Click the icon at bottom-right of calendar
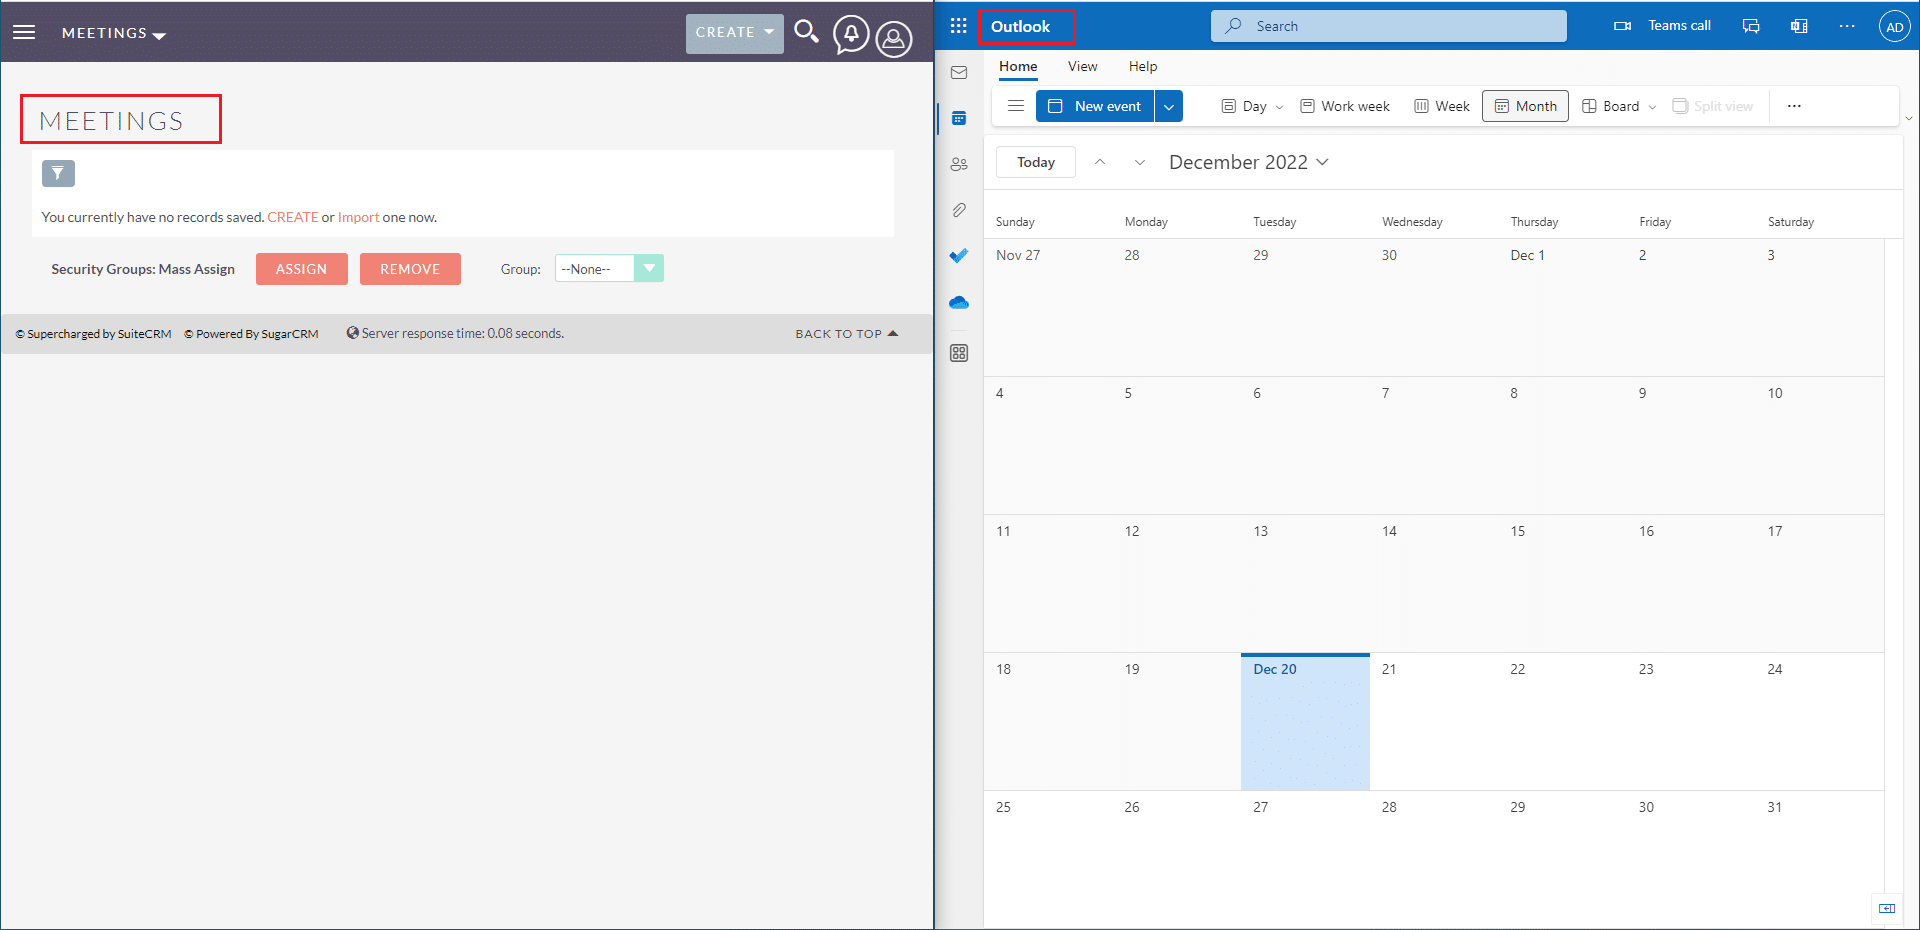The width and height of the screenshot is (1920, 930). 1887,908
